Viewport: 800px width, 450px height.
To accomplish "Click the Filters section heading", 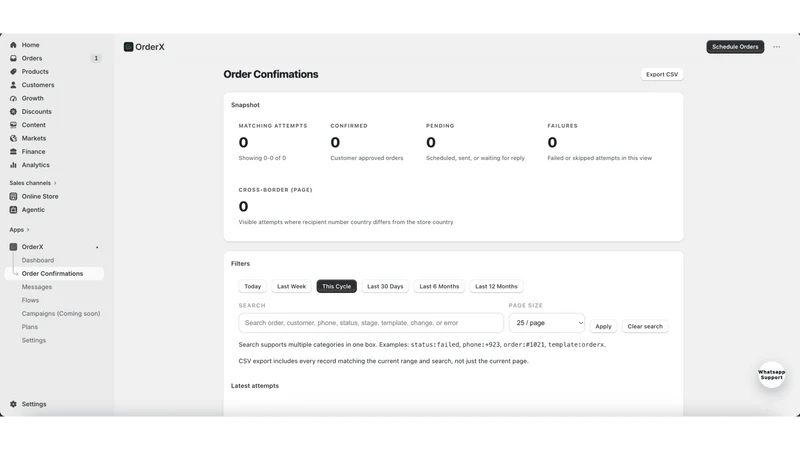I will click(240, 264).
